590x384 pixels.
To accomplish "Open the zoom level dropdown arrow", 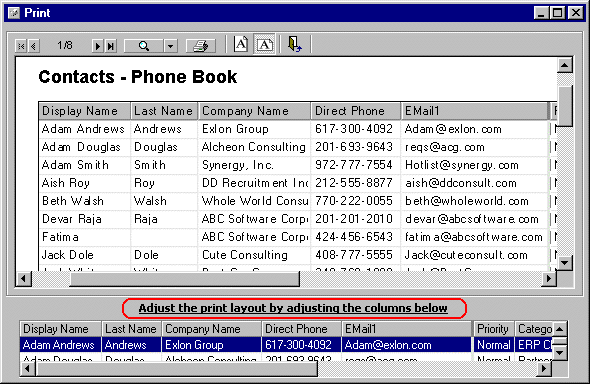I will 170,46.
